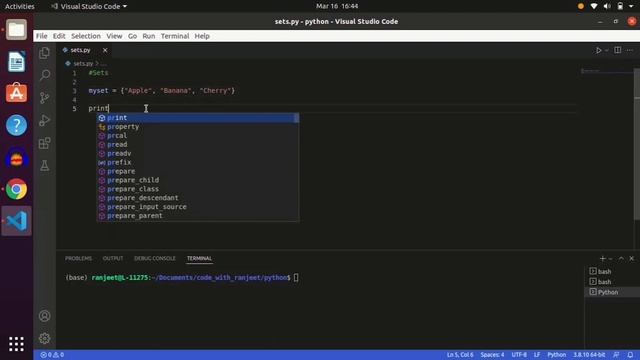Click the editor minimap
Viewport: 640px width, 360px height.
tap(608, 71)
